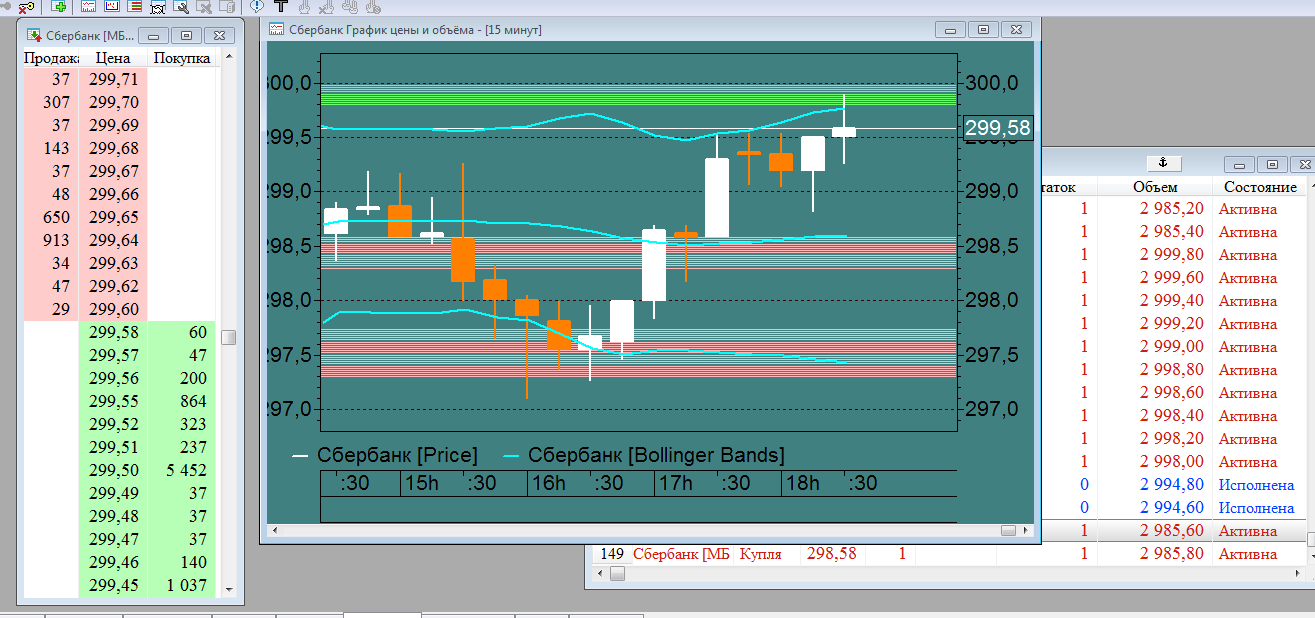Click the order book scrollbar down arrow
This screenshot has height=618, width=1315.
[x=228, y=589]
